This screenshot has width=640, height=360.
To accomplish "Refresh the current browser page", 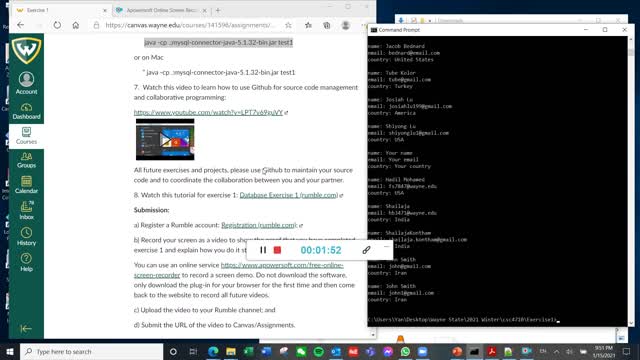I will coord(57,25).
